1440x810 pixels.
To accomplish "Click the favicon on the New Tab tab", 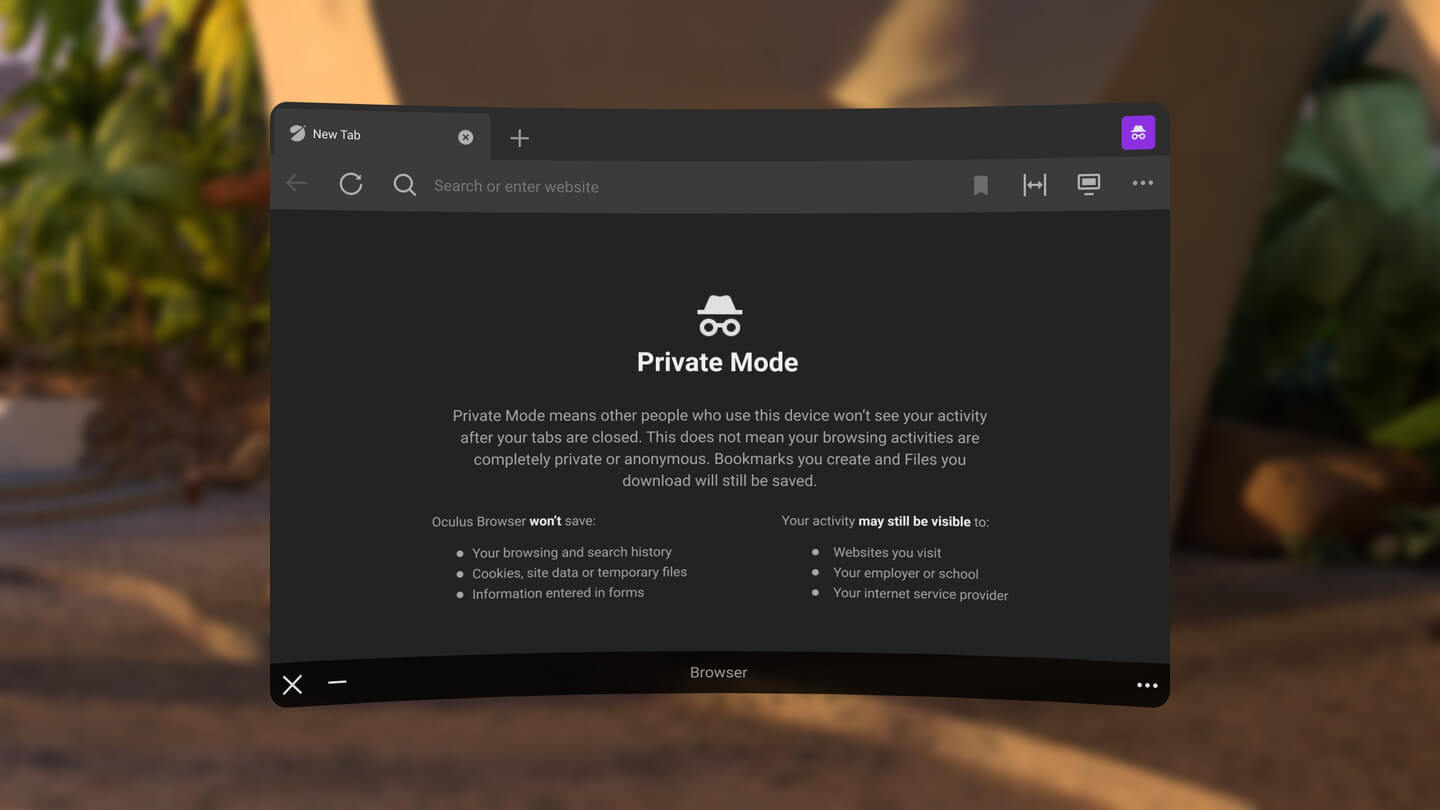I will 297,134.
